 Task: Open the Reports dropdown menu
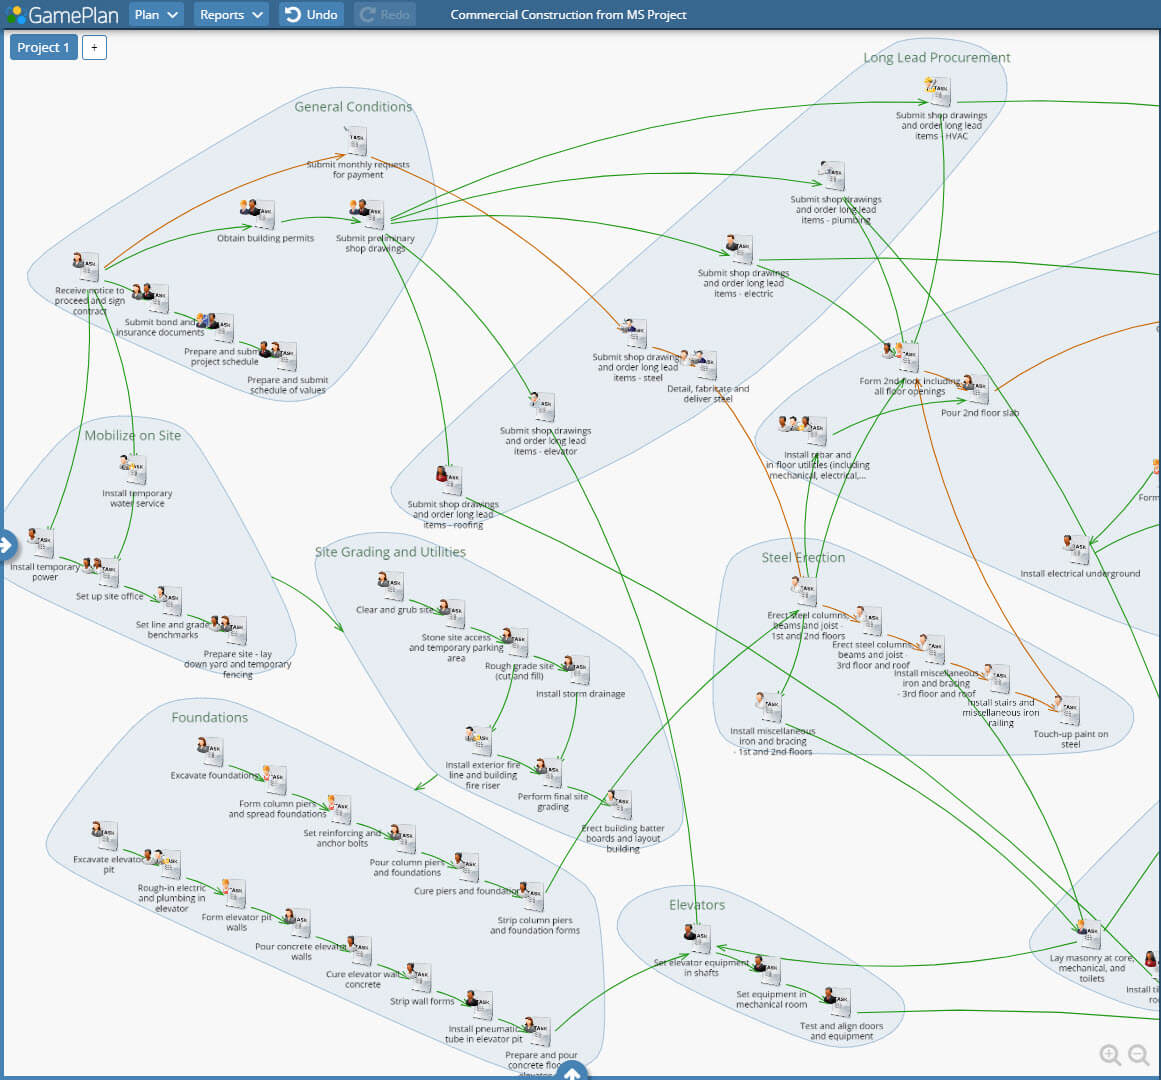point(230,15)
